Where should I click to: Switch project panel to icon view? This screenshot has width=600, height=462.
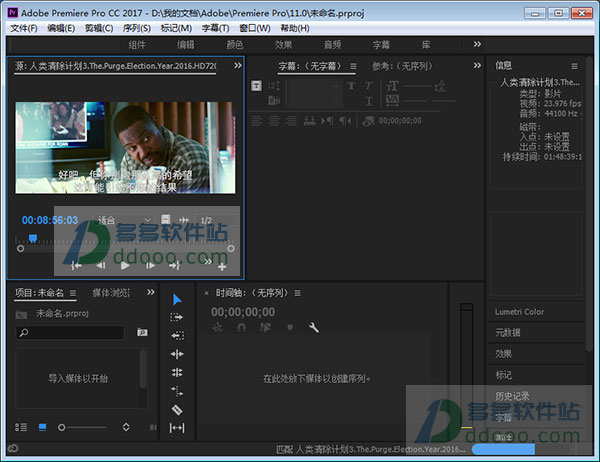(x=42, y=427)
